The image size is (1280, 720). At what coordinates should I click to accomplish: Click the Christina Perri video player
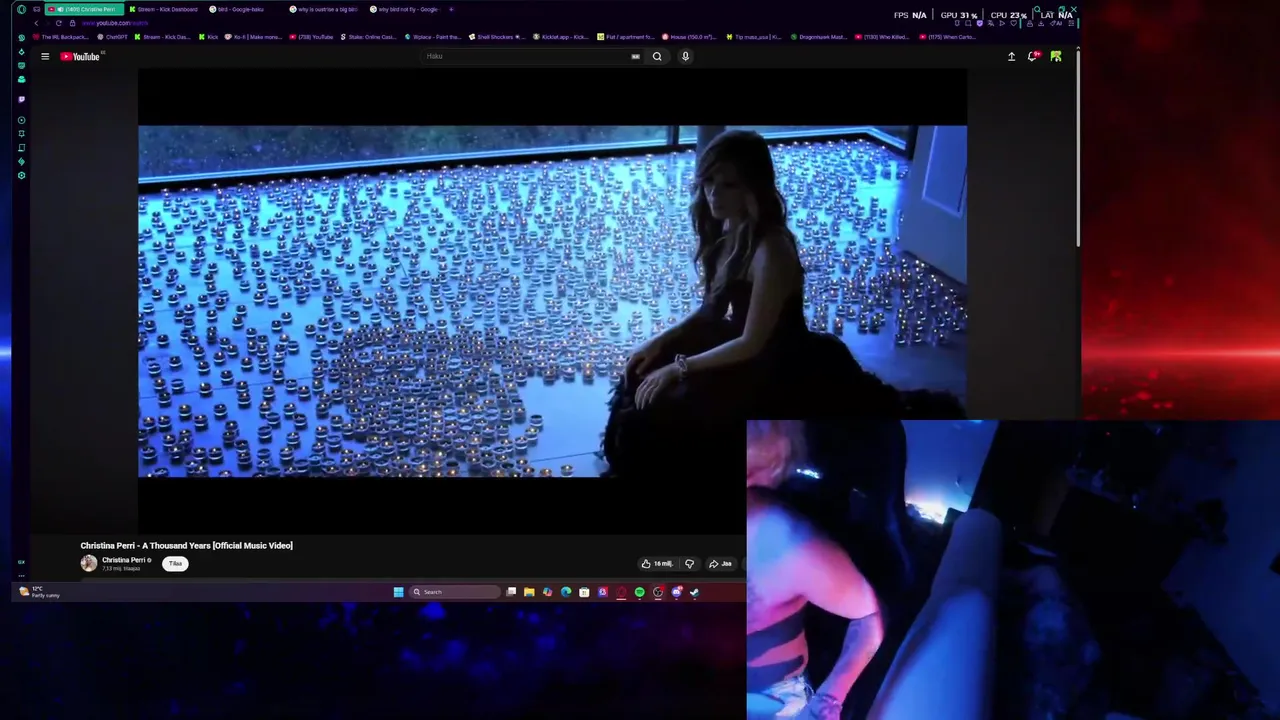(552, 300)
